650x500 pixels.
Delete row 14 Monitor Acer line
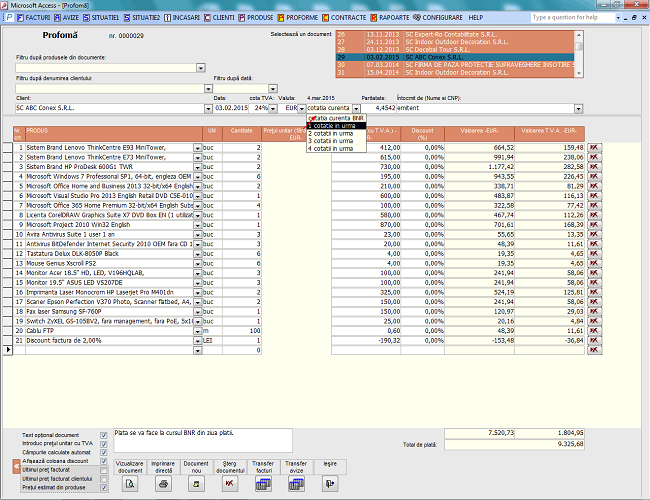[594, 273]
